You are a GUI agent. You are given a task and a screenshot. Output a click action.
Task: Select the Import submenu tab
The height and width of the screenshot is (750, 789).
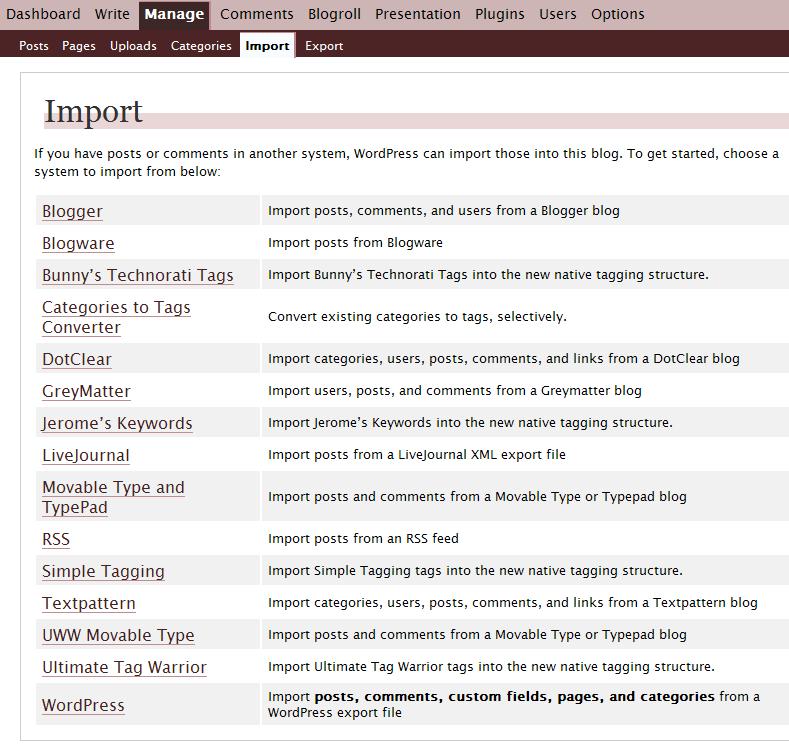pos(267,45)
